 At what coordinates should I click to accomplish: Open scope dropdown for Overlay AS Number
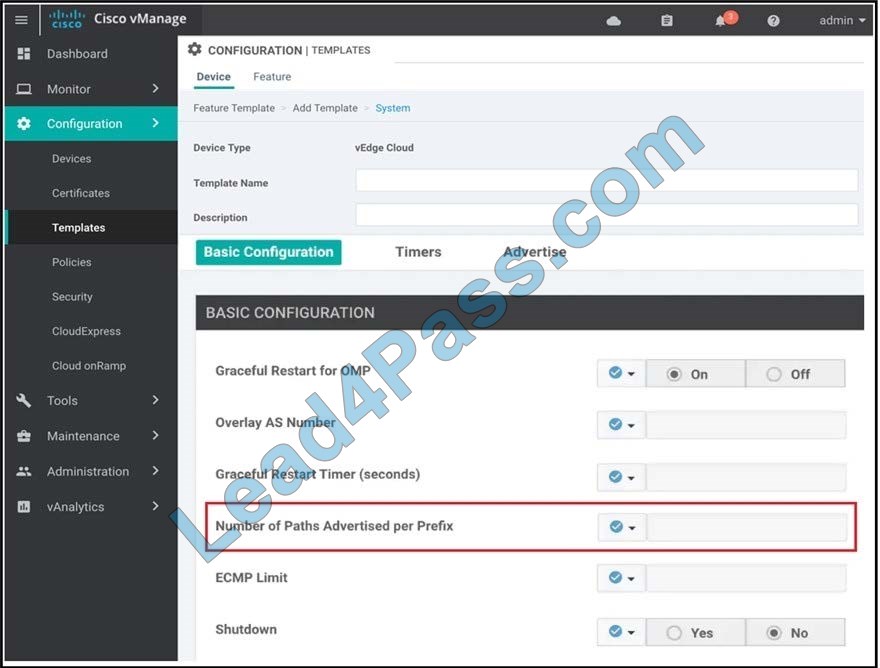click(x=622, y=425)
